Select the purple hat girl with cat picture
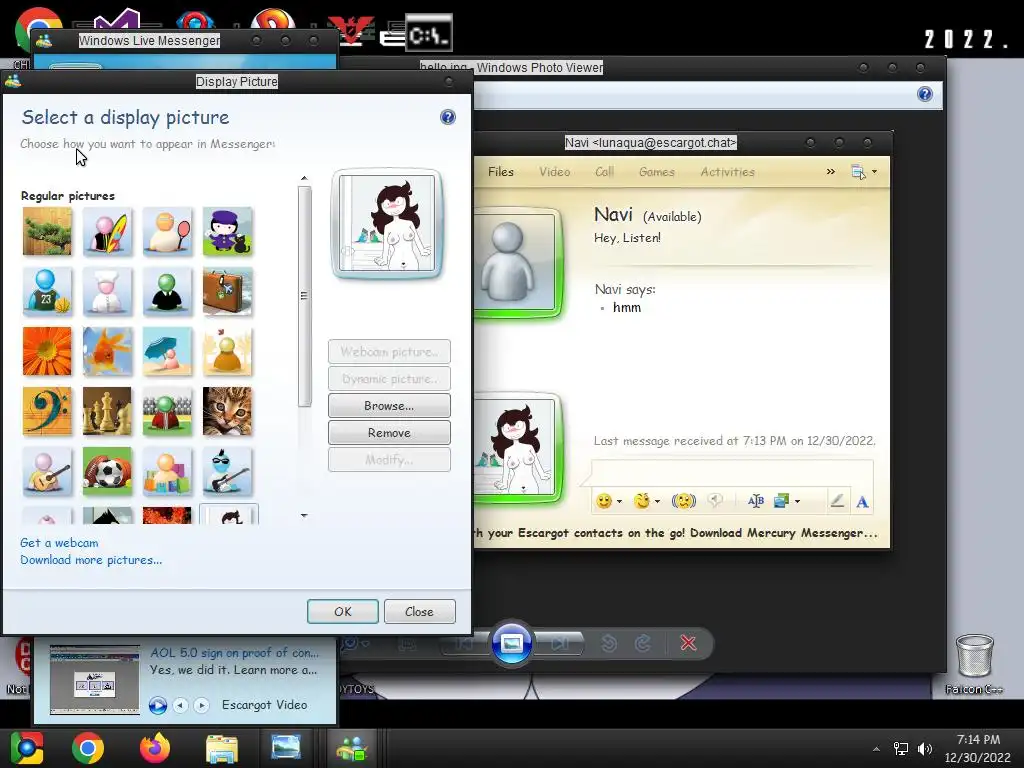The width and height of the screenshot is (1024, 768). [227, 231]
